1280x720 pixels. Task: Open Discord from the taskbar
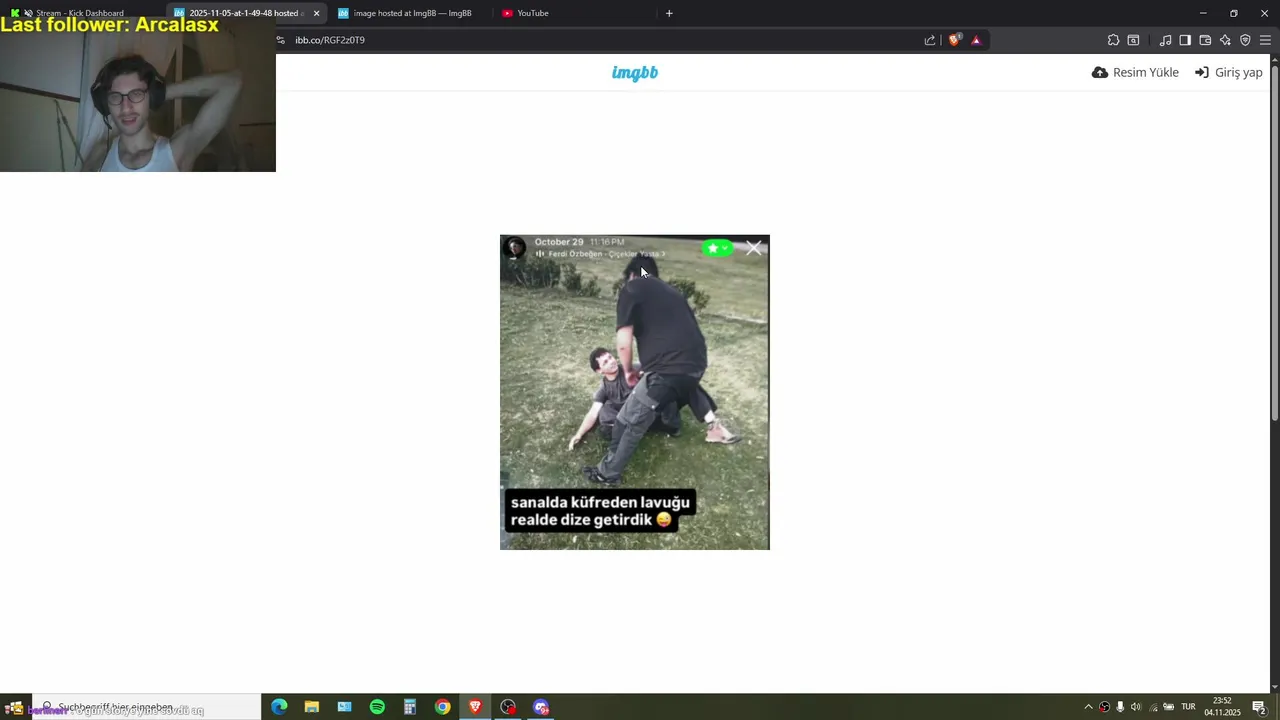(541, 707)
